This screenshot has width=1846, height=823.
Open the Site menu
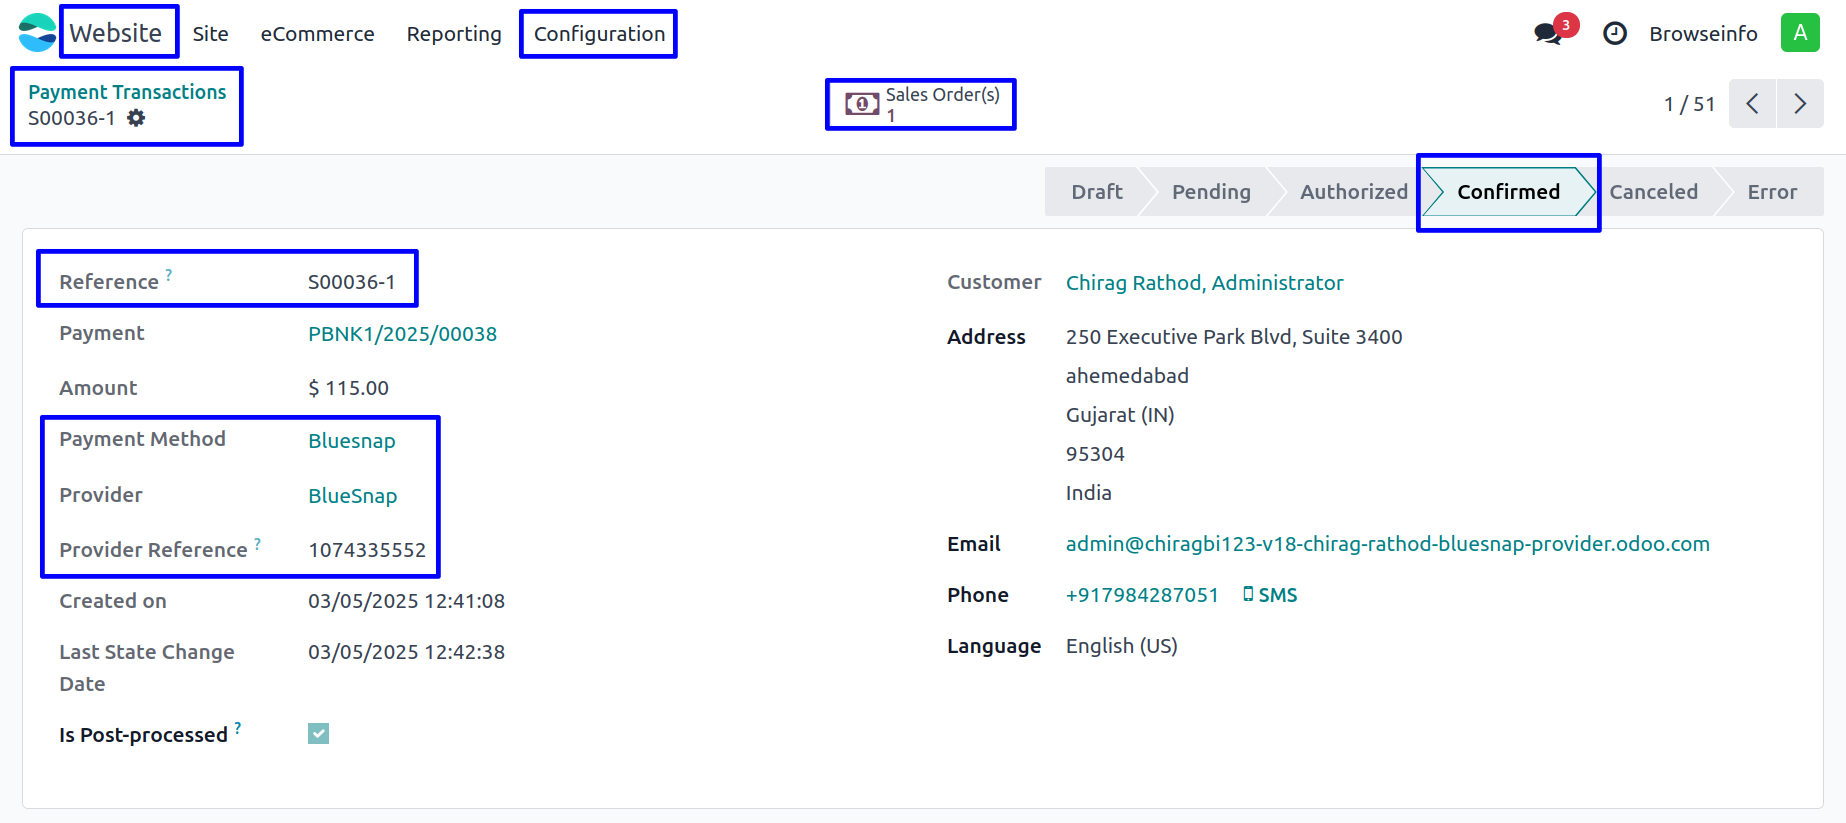click(210, 34)
